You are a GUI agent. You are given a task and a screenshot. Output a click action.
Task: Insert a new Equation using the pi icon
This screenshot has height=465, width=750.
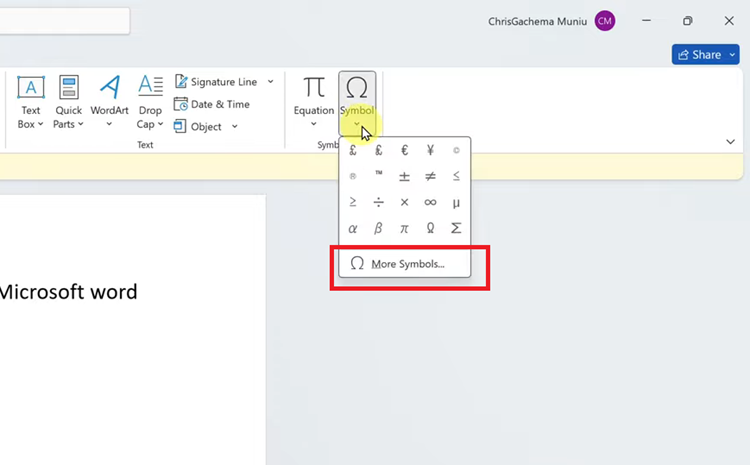click(x=314, y=88)
